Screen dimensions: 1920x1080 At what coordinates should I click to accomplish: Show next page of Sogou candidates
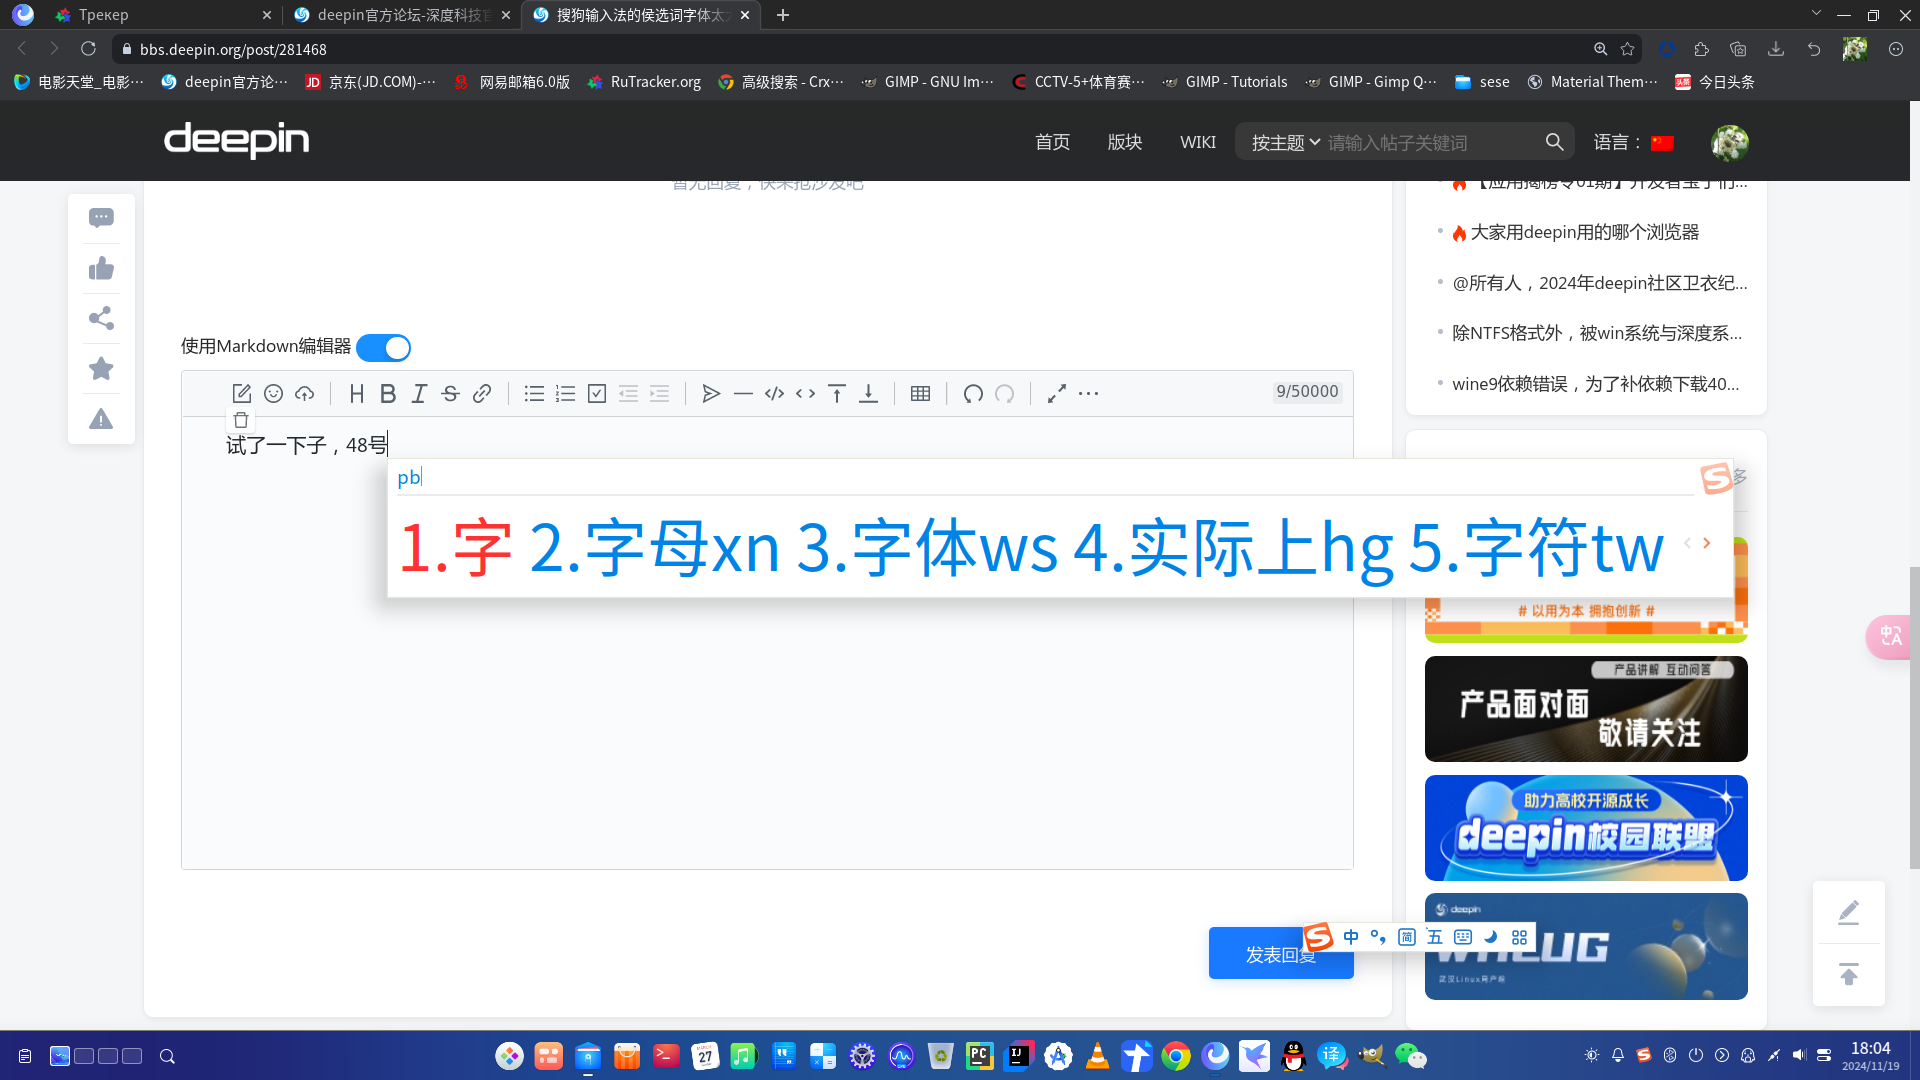1707,543
